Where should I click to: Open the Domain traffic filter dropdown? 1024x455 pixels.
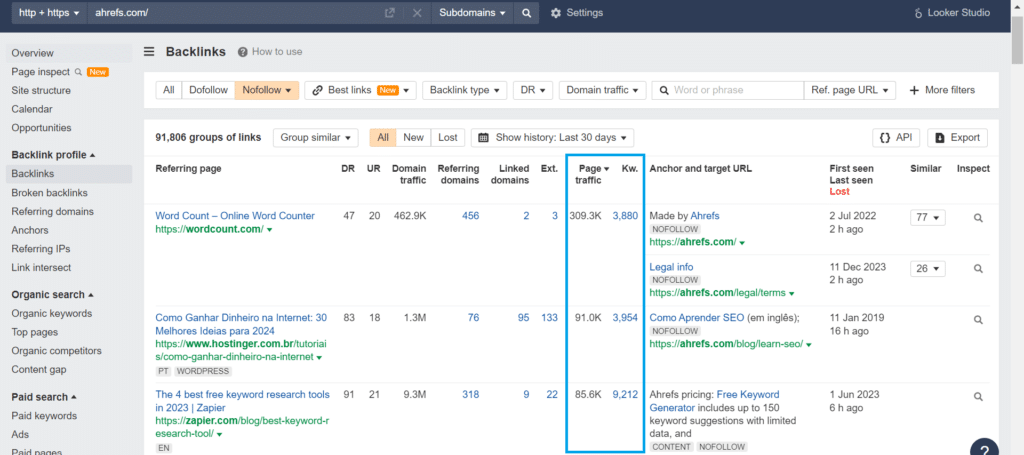point(602,90)
